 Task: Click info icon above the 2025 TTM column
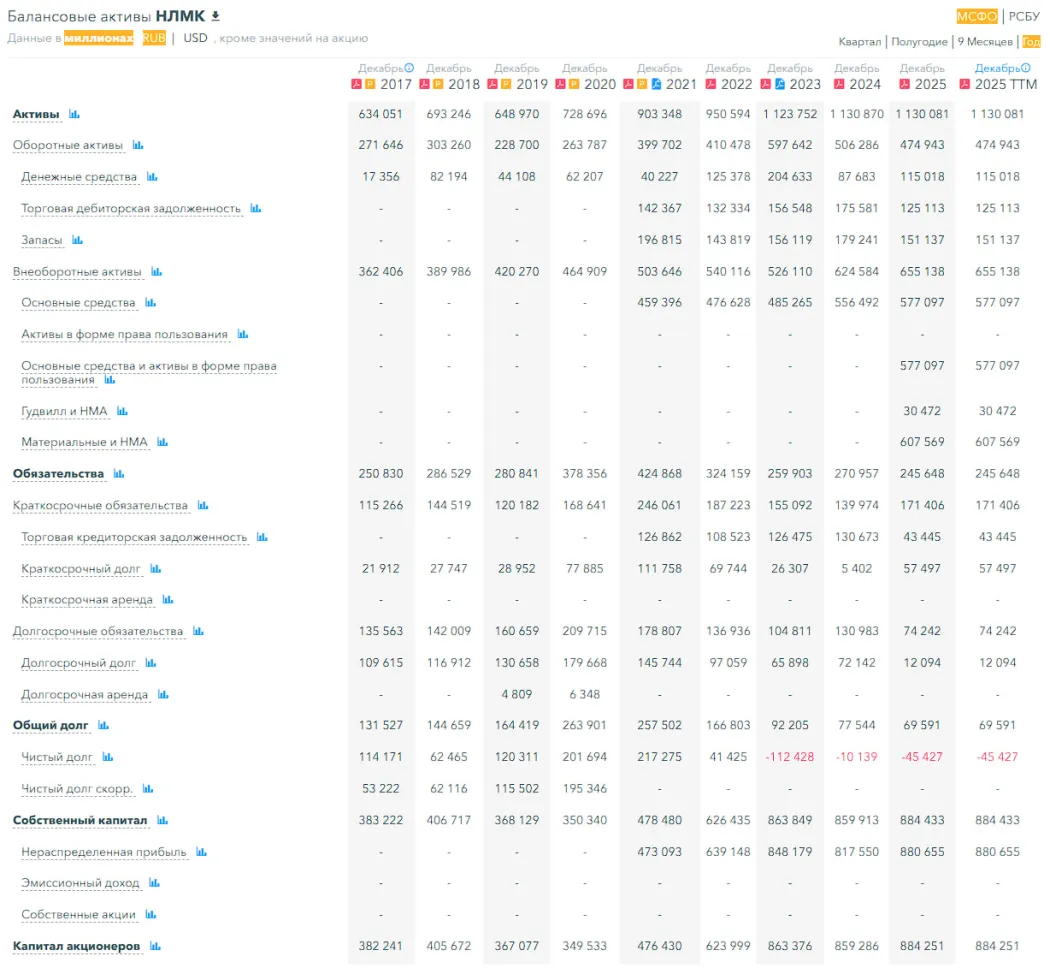(1023, 68)
